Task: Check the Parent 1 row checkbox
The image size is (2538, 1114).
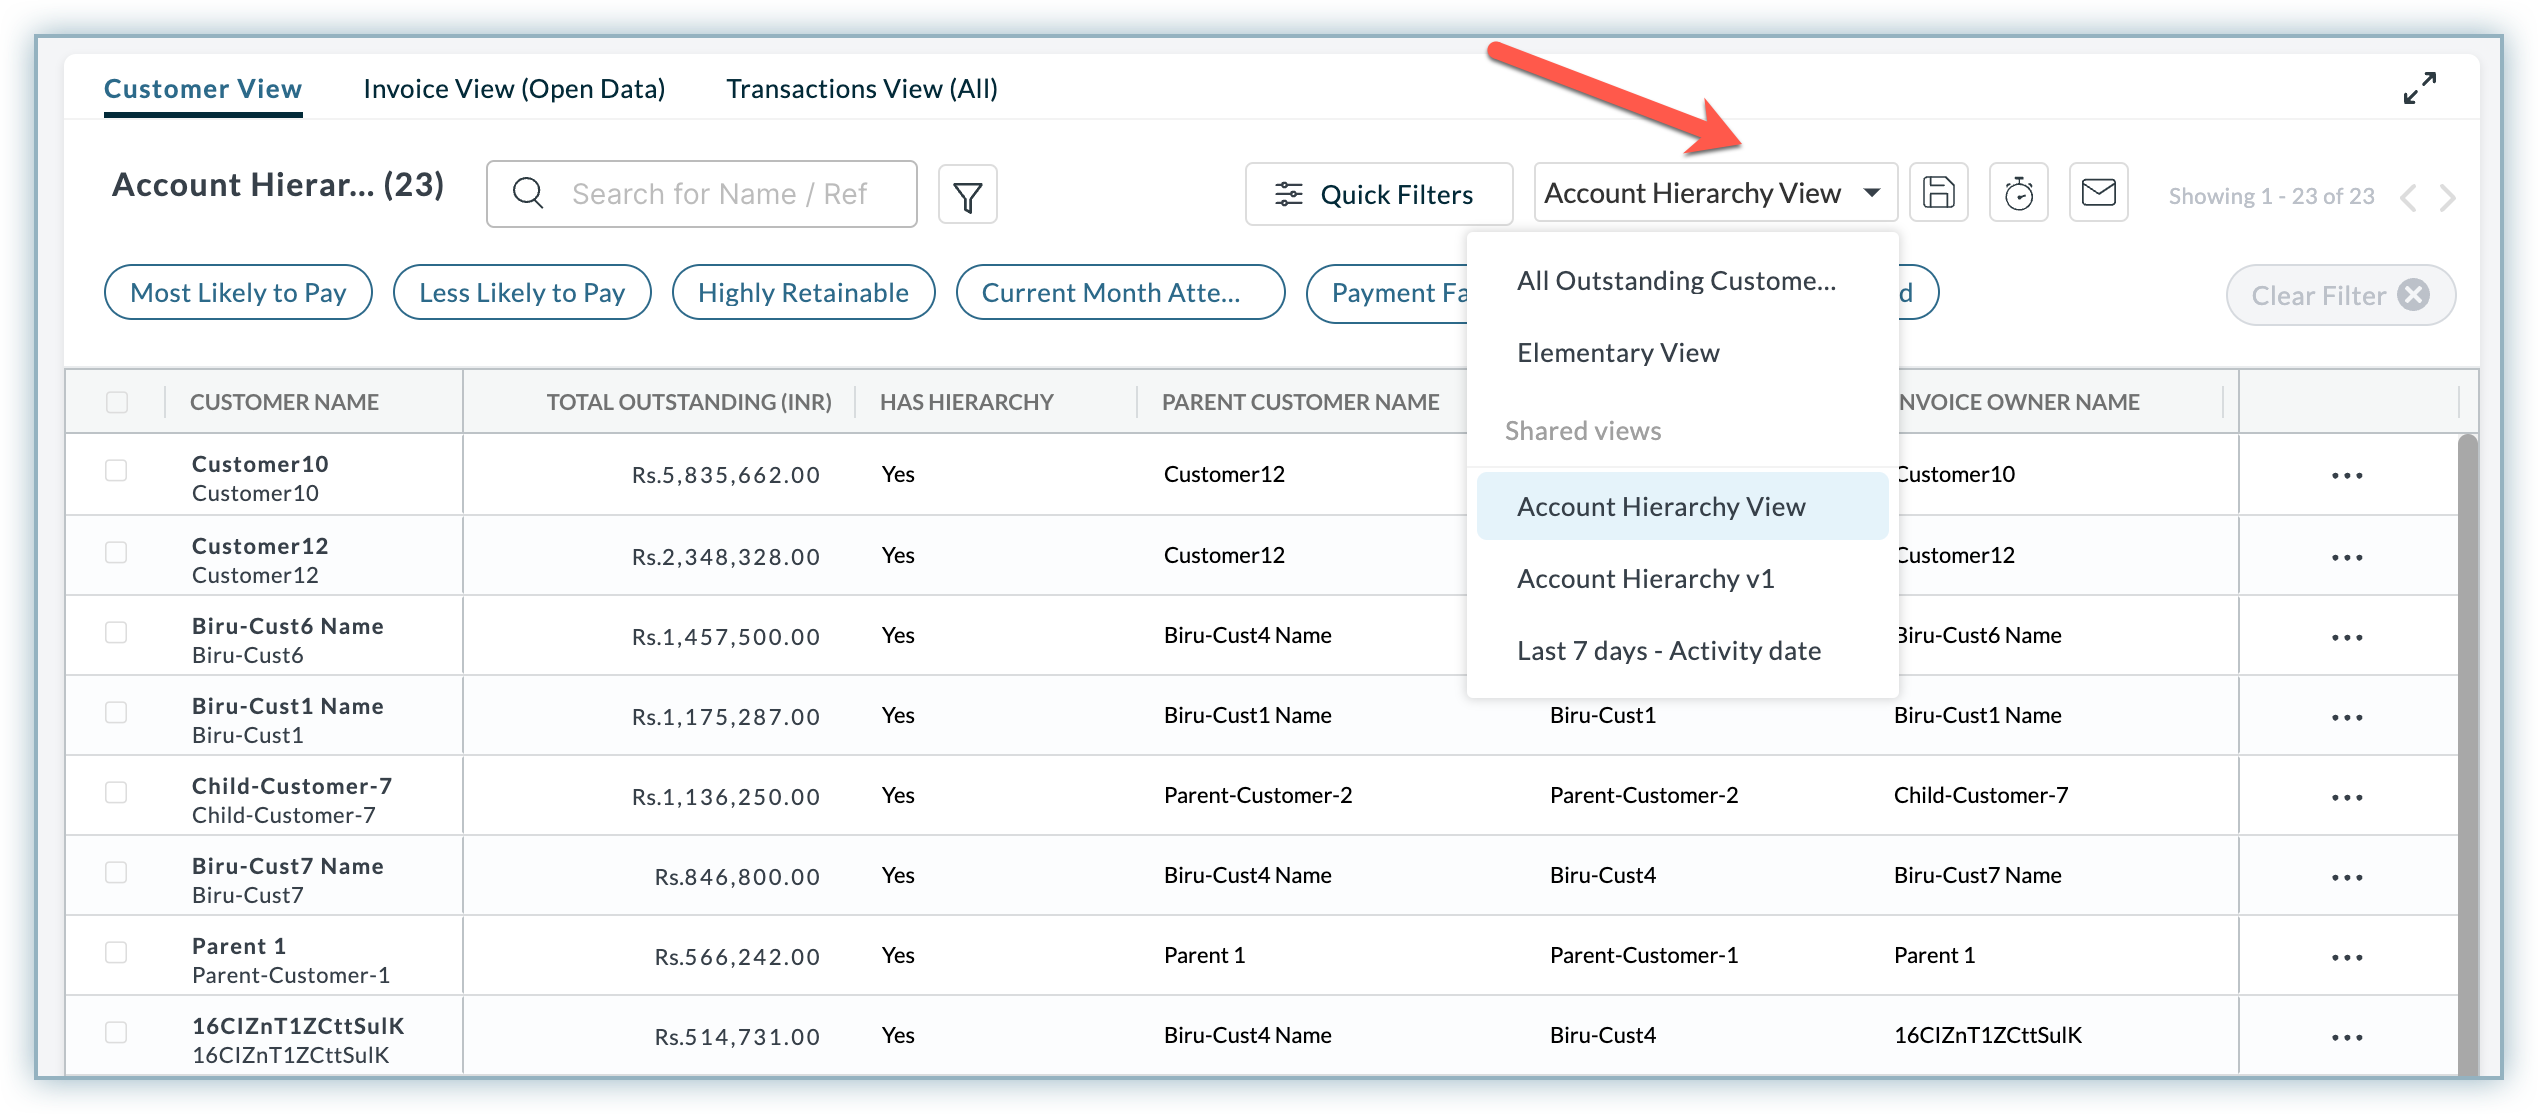Action: coord(116,952)
